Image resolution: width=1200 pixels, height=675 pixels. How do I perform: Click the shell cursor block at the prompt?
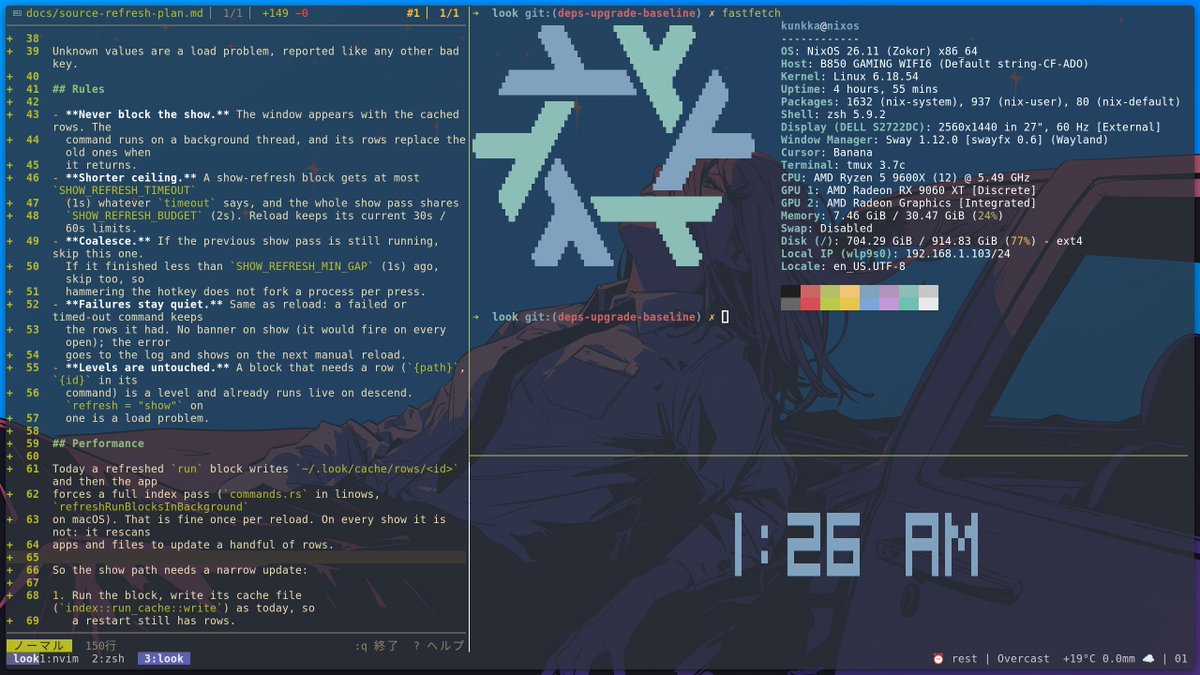click(x=725, y=317)
